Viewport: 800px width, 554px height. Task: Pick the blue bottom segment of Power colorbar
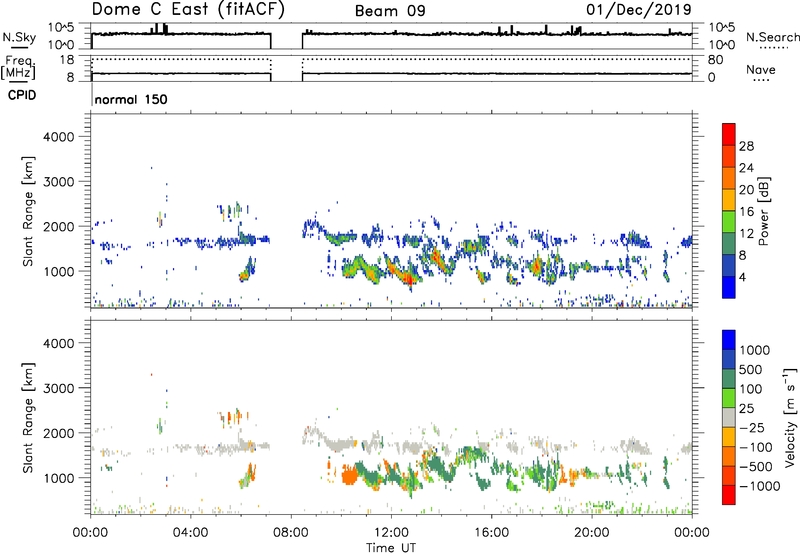729,287
